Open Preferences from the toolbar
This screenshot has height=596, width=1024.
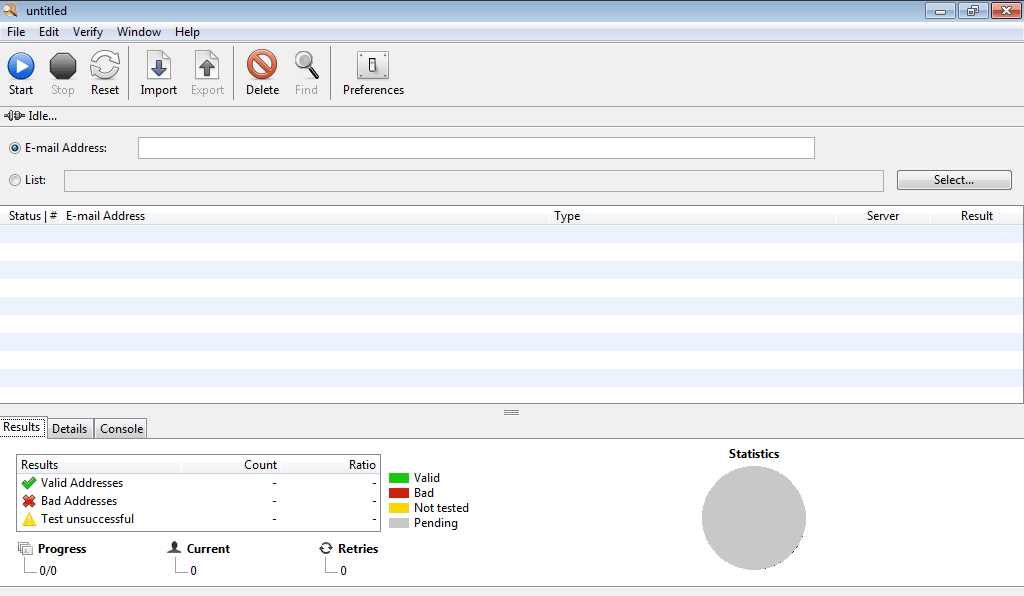pyautogui.click(x=373, y=65)
